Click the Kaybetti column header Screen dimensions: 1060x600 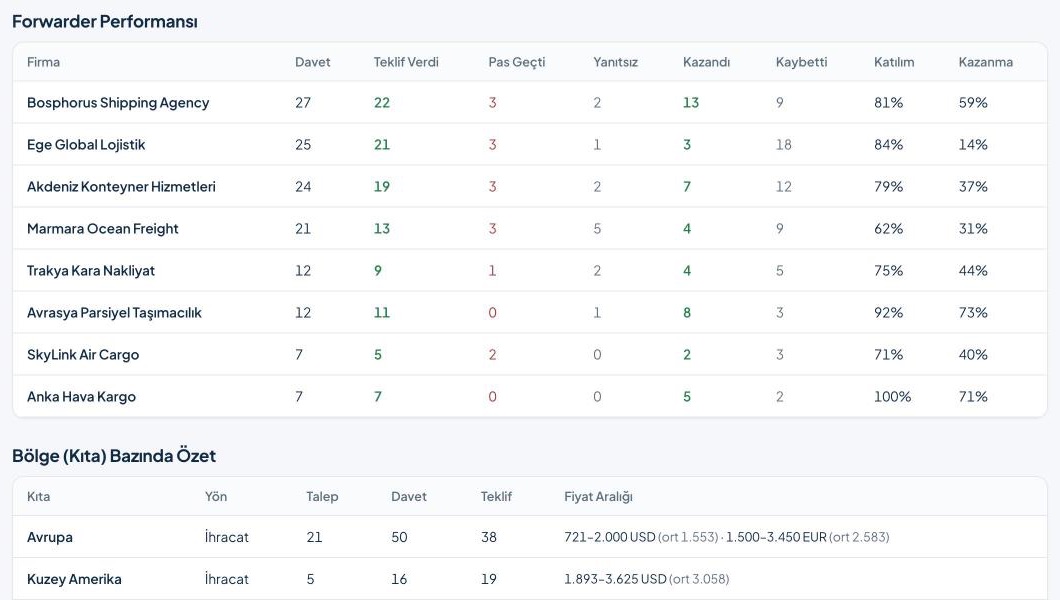801,62
